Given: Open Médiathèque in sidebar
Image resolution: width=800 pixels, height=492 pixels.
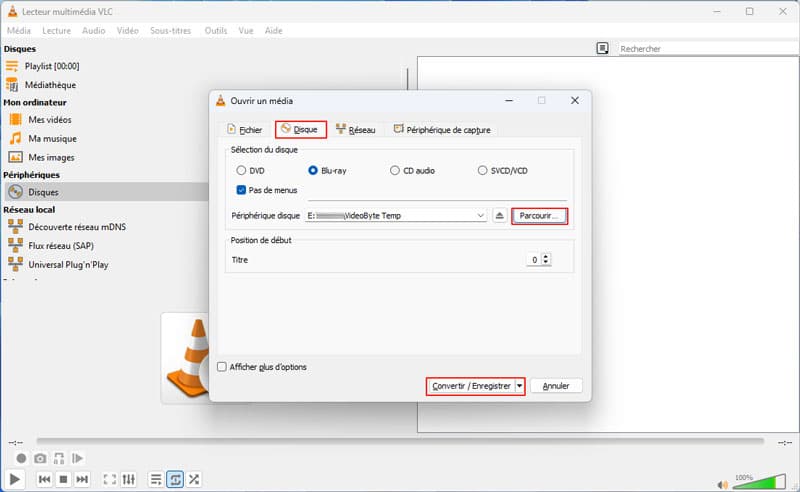Looking at the screenshot, I should point(51,85).
